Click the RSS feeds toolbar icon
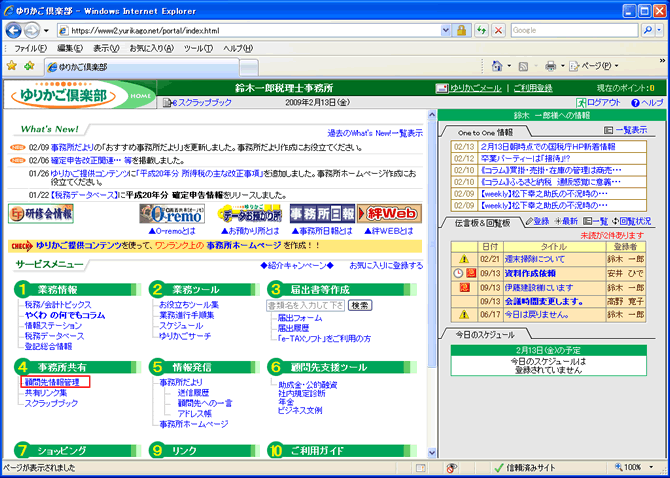Image resolution: width=670 pixels, height=478 pixels. tap(523, 66)
